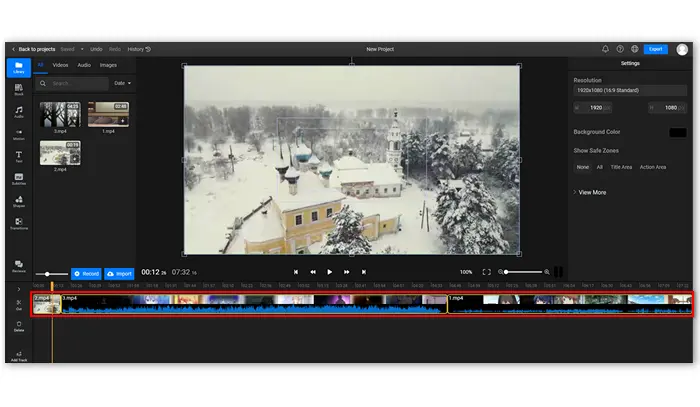Select the 2.mp4 library thumbnail
700x407 pixels.
60,153
